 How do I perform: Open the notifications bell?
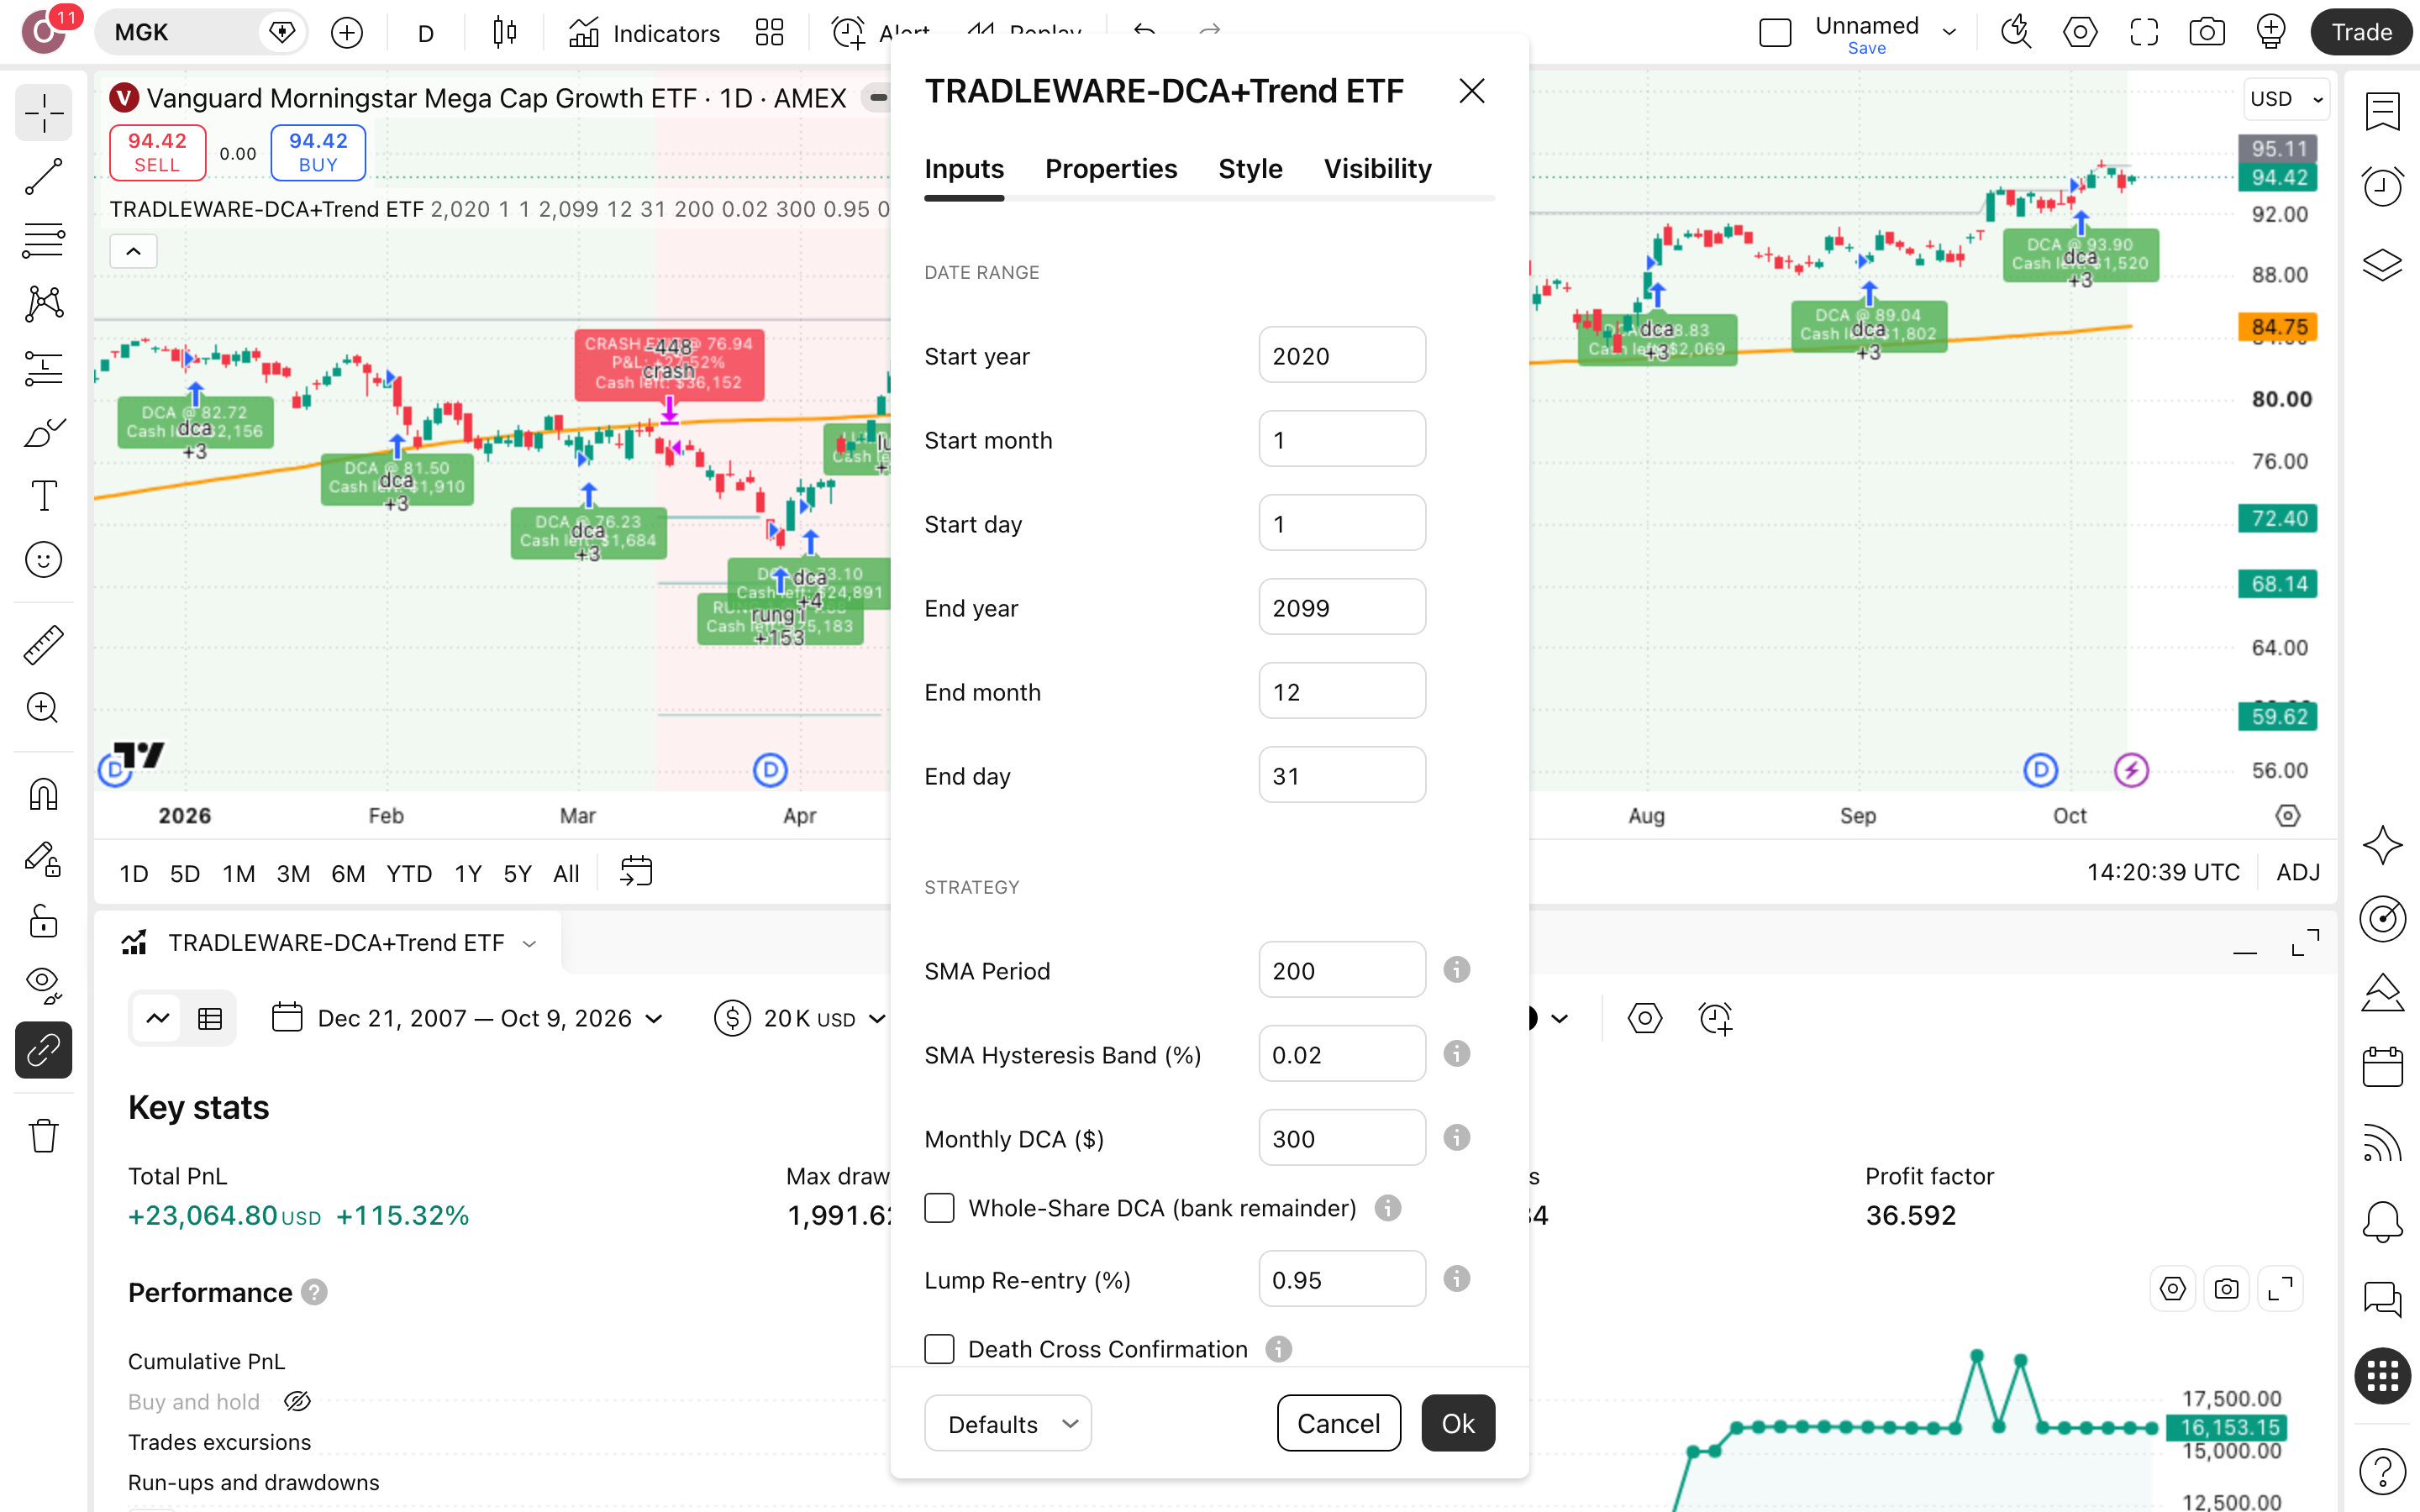click(x=2382, y=1221)
